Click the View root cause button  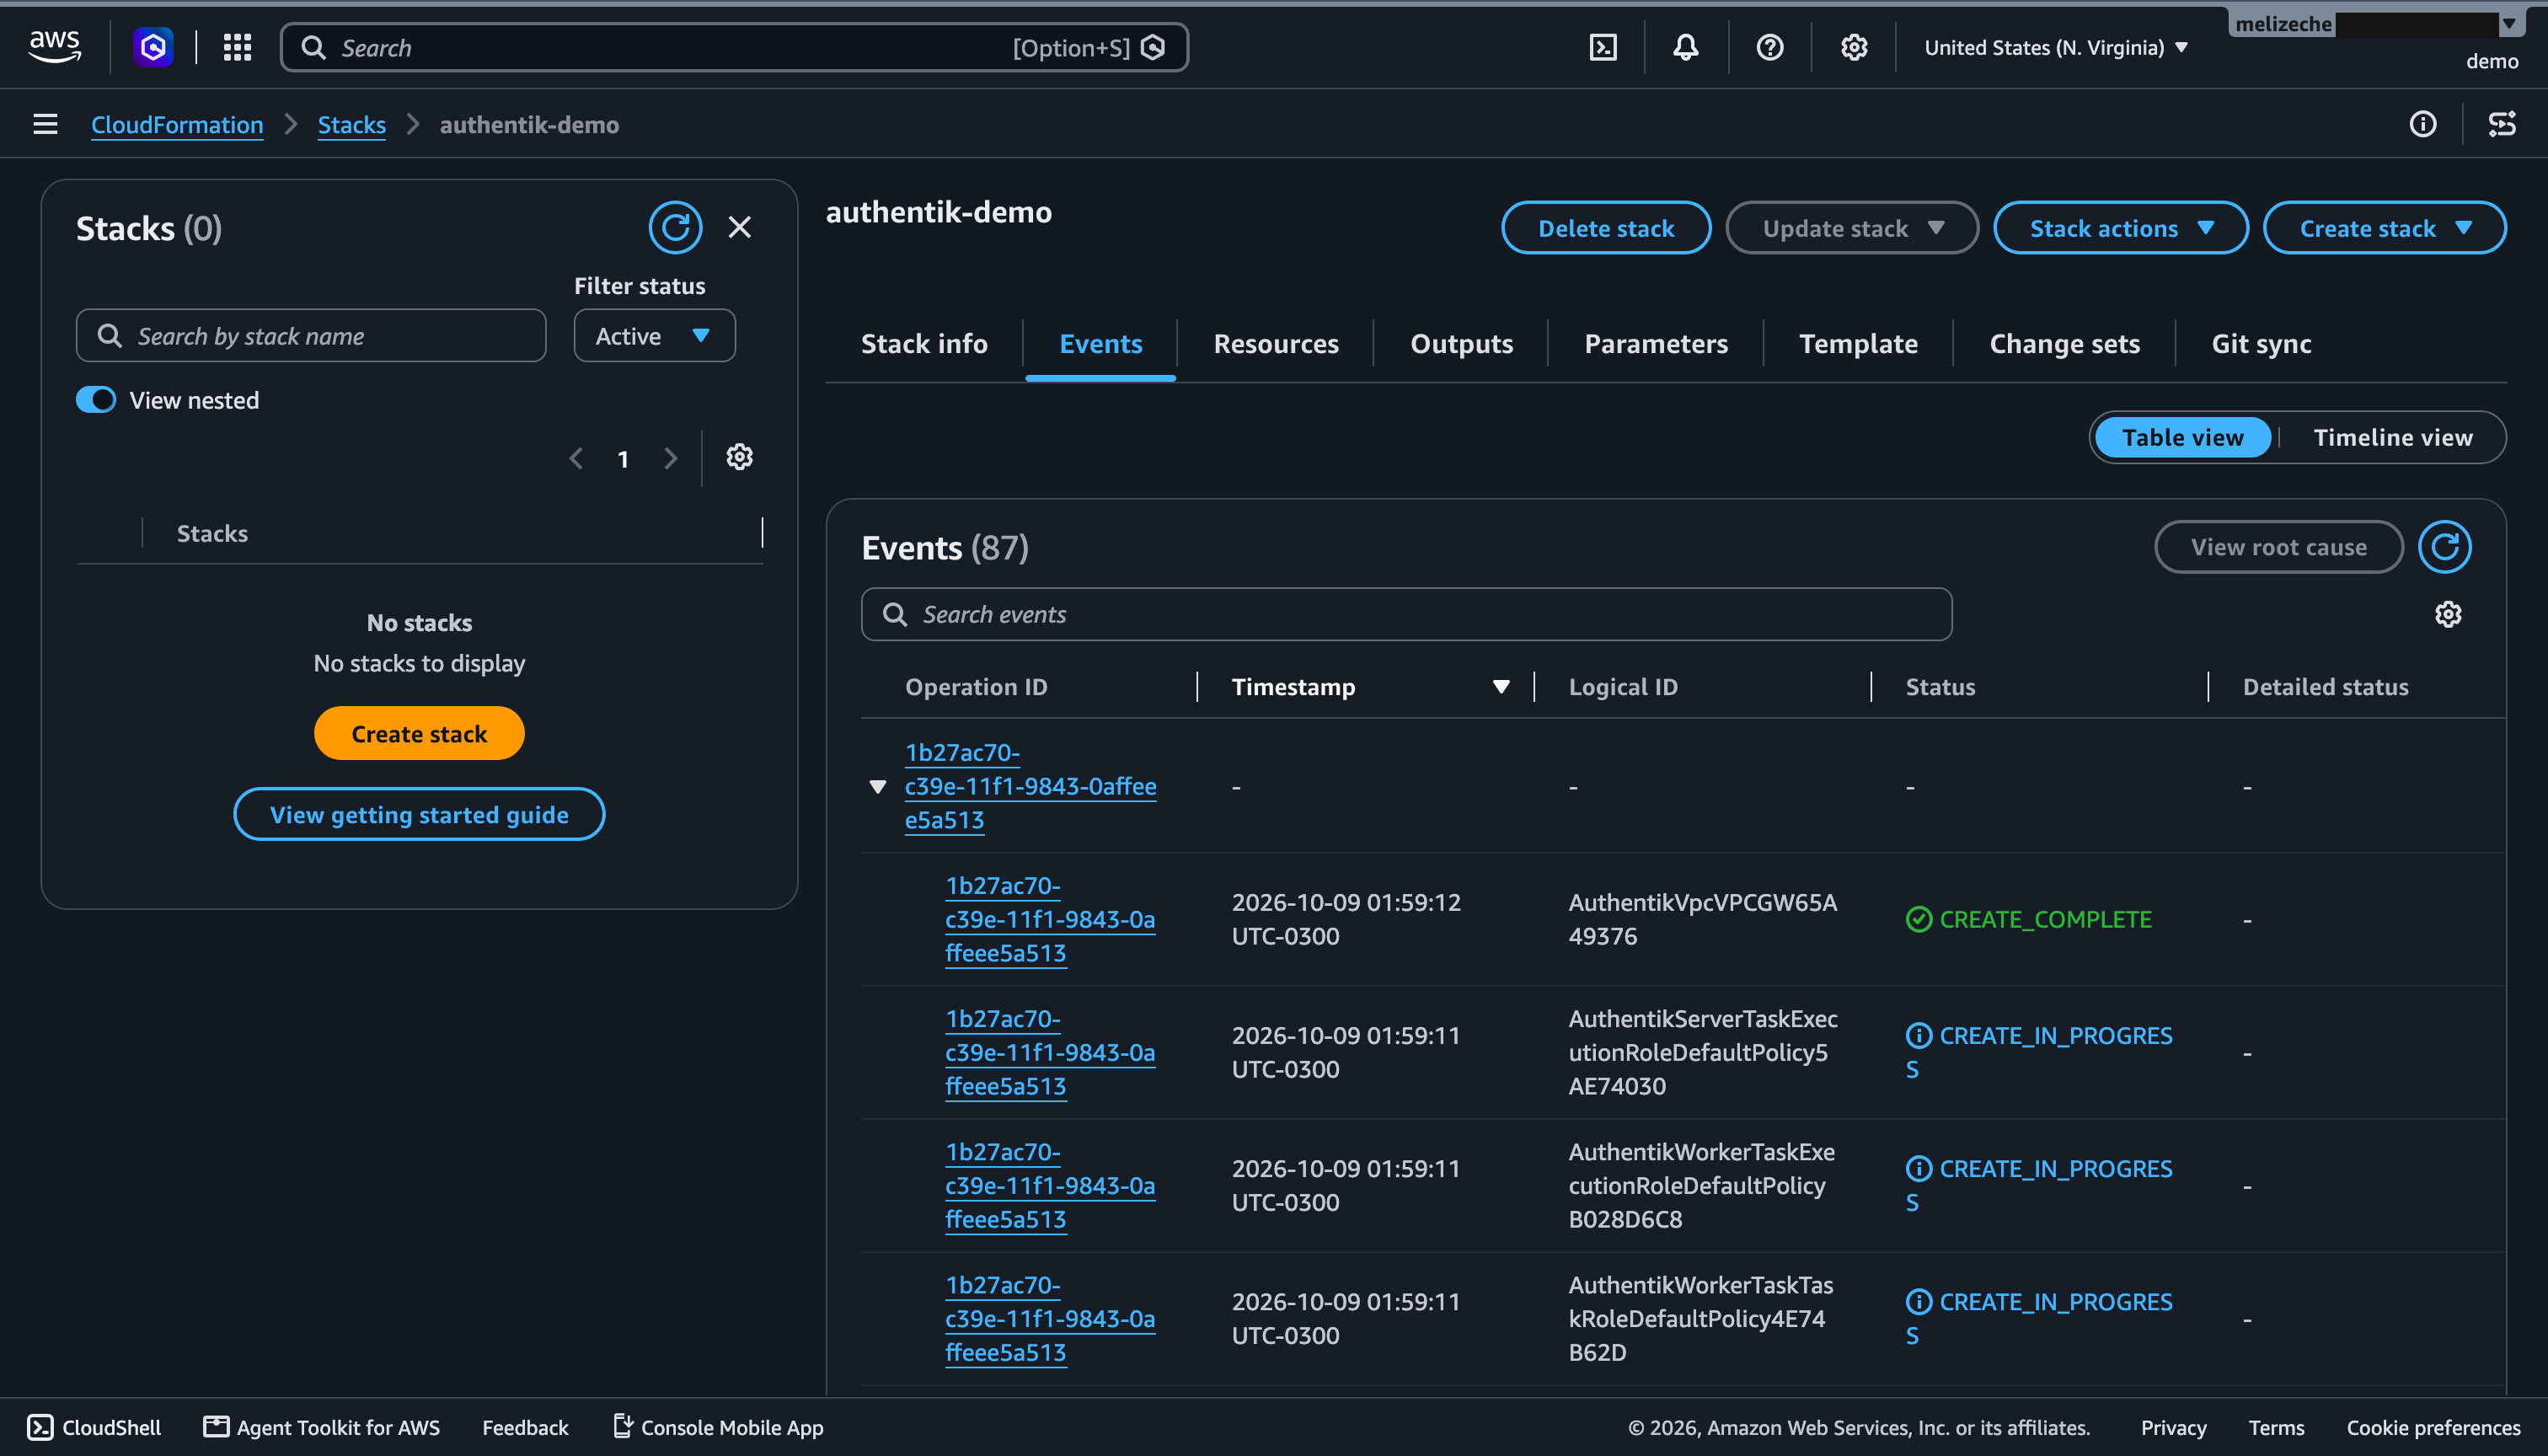coord(2278,547)
